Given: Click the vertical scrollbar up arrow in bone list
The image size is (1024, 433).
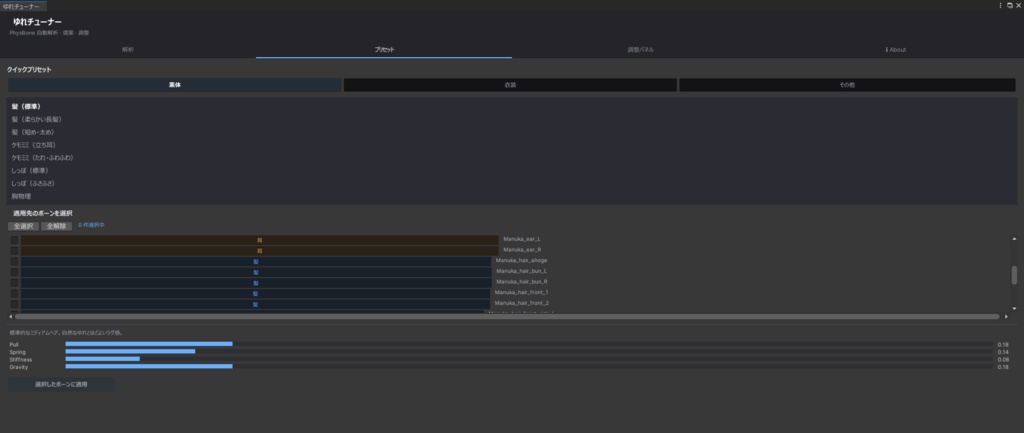Looking at the screenshot, I should click(x=1014, y=239).
